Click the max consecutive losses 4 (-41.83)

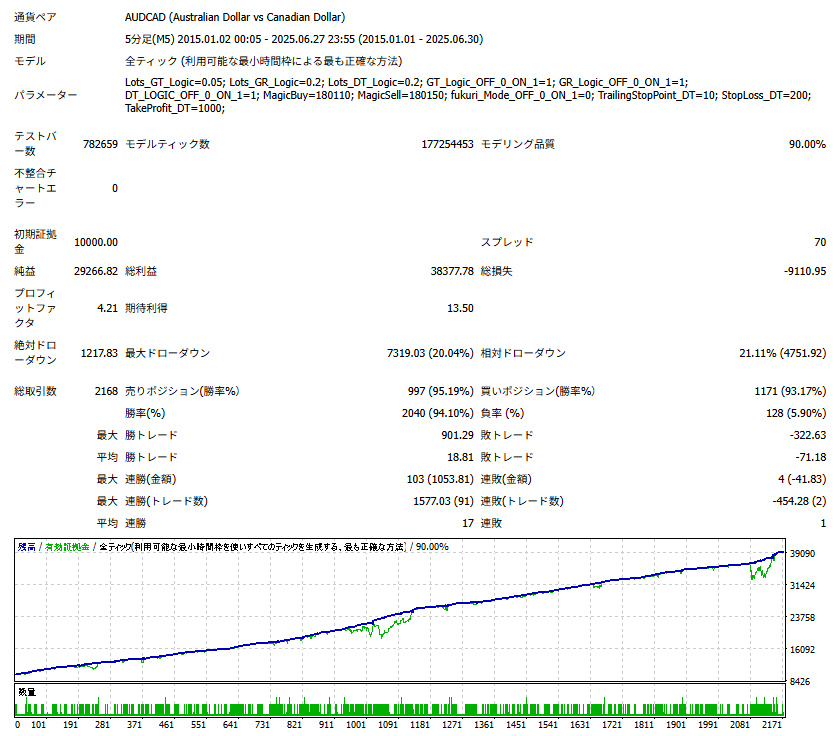[x=802, y=479]
